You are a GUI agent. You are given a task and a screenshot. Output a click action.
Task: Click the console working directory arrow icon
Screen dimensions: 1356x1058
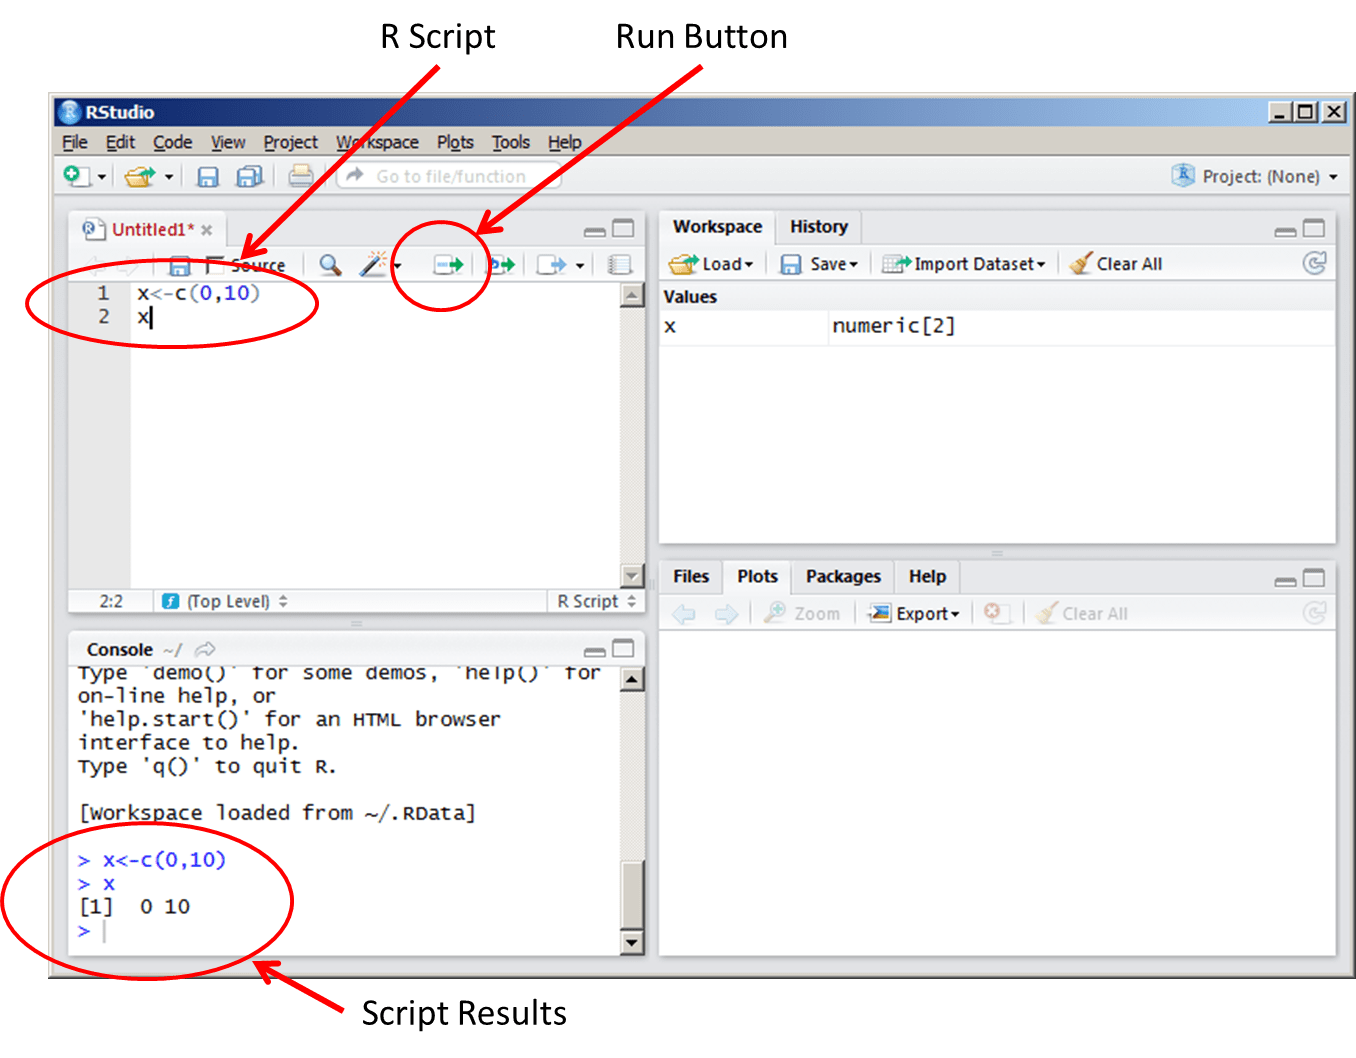pos(205,650)
